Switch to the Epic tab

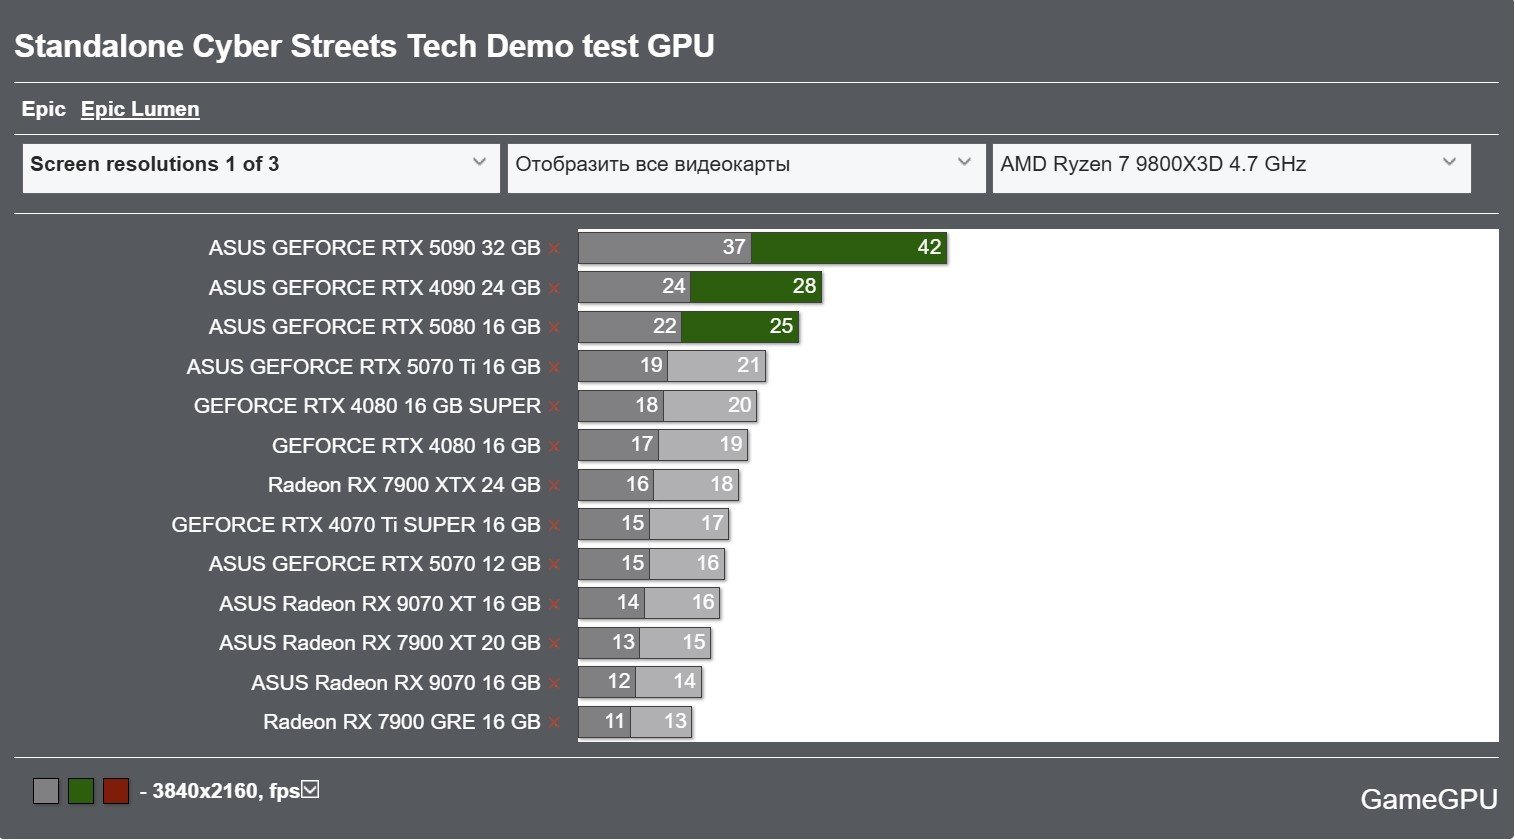[x=43, y=109]
